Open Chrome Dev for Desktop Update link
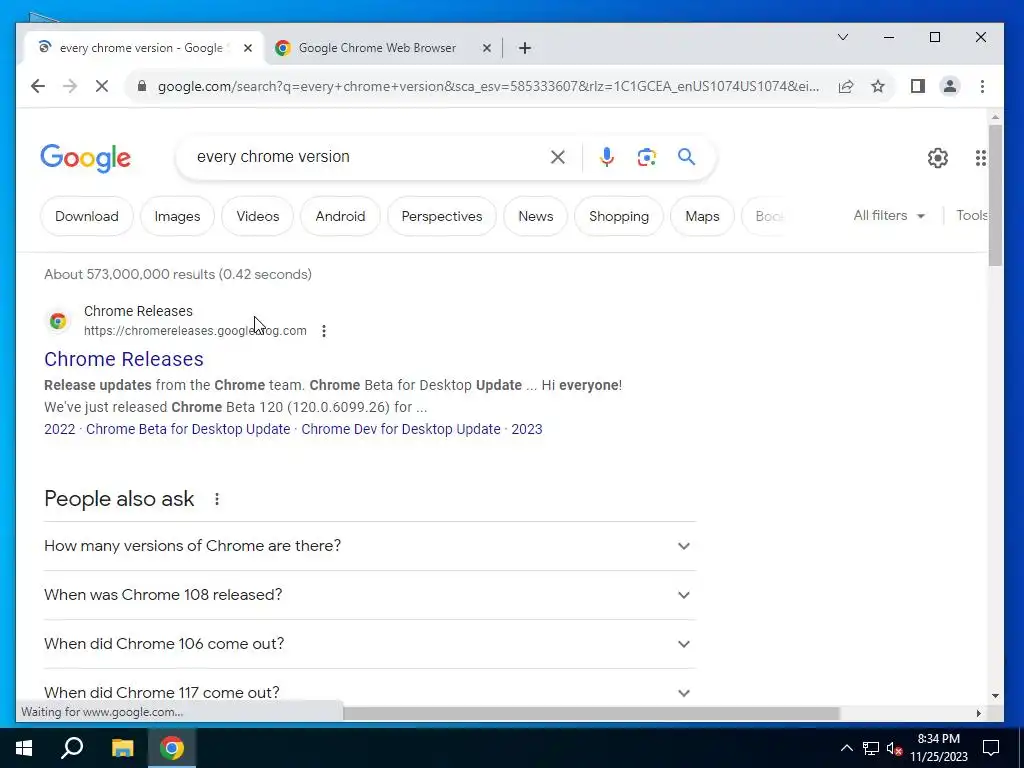The height and width of the screenshot is (768, 1024). click(401, 429)
